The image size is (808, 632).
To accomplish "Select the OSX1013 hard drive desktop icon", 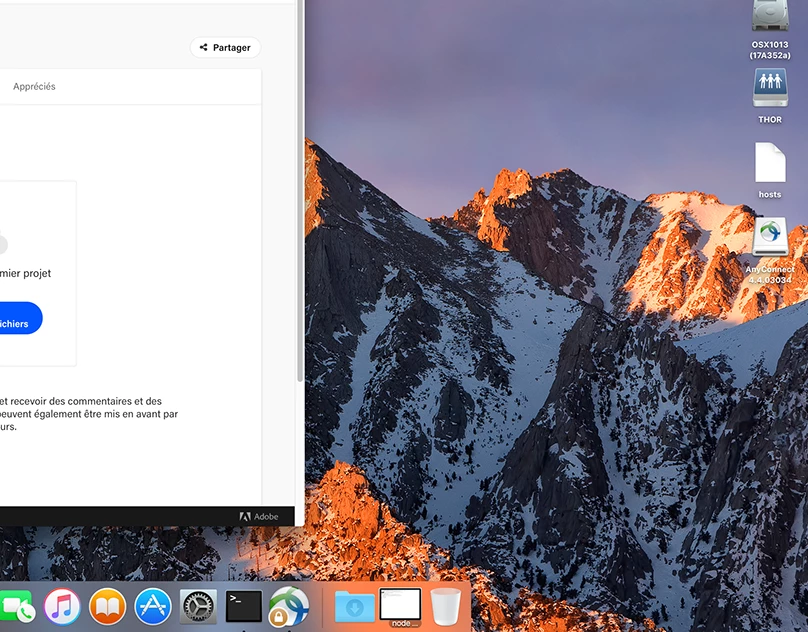I will point(770,18).
